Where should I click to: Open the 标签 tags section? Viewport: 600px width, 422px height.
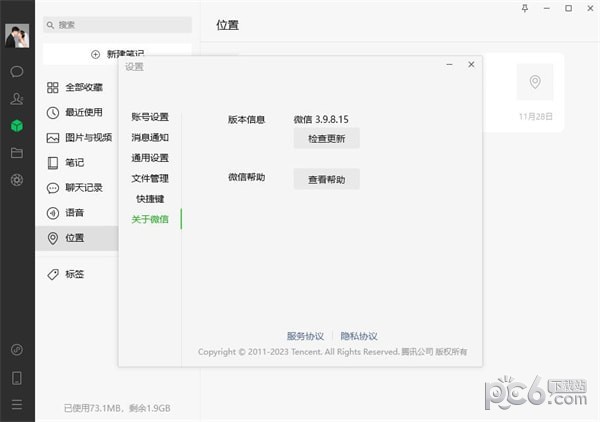(77, 274)
